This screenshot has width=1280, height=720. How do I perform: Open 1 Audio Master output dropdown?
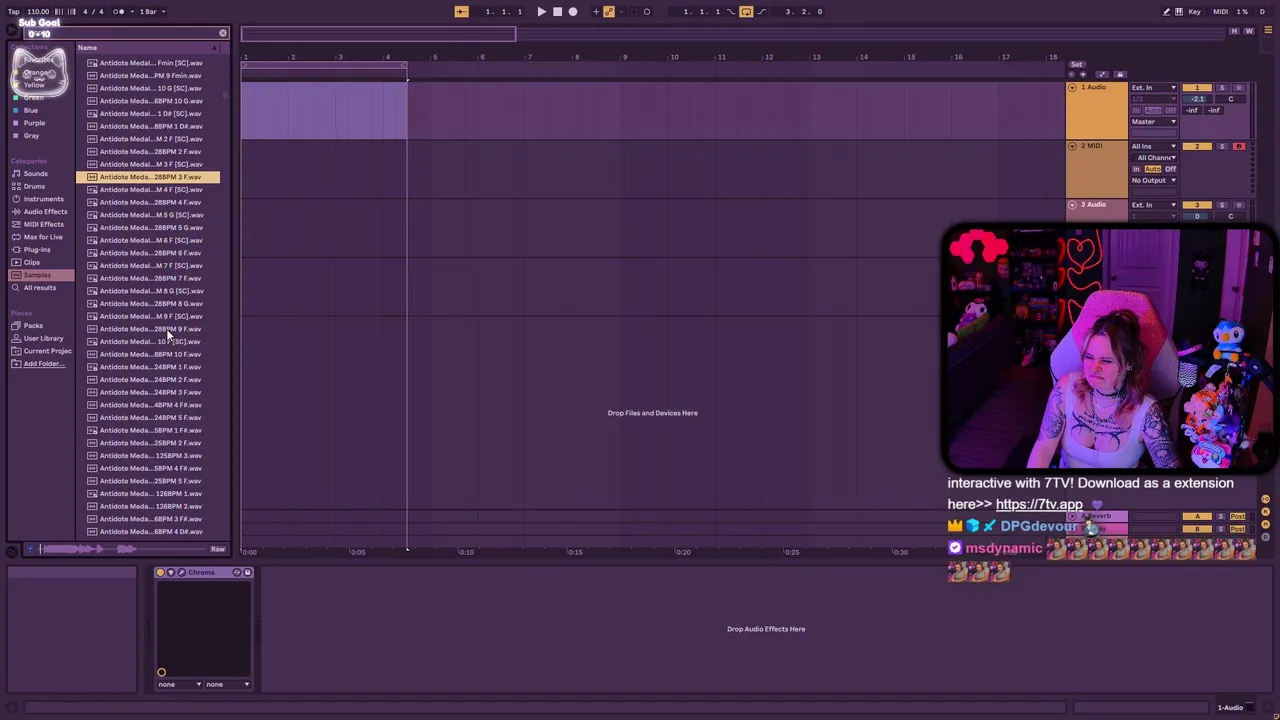pos(1154,122)
